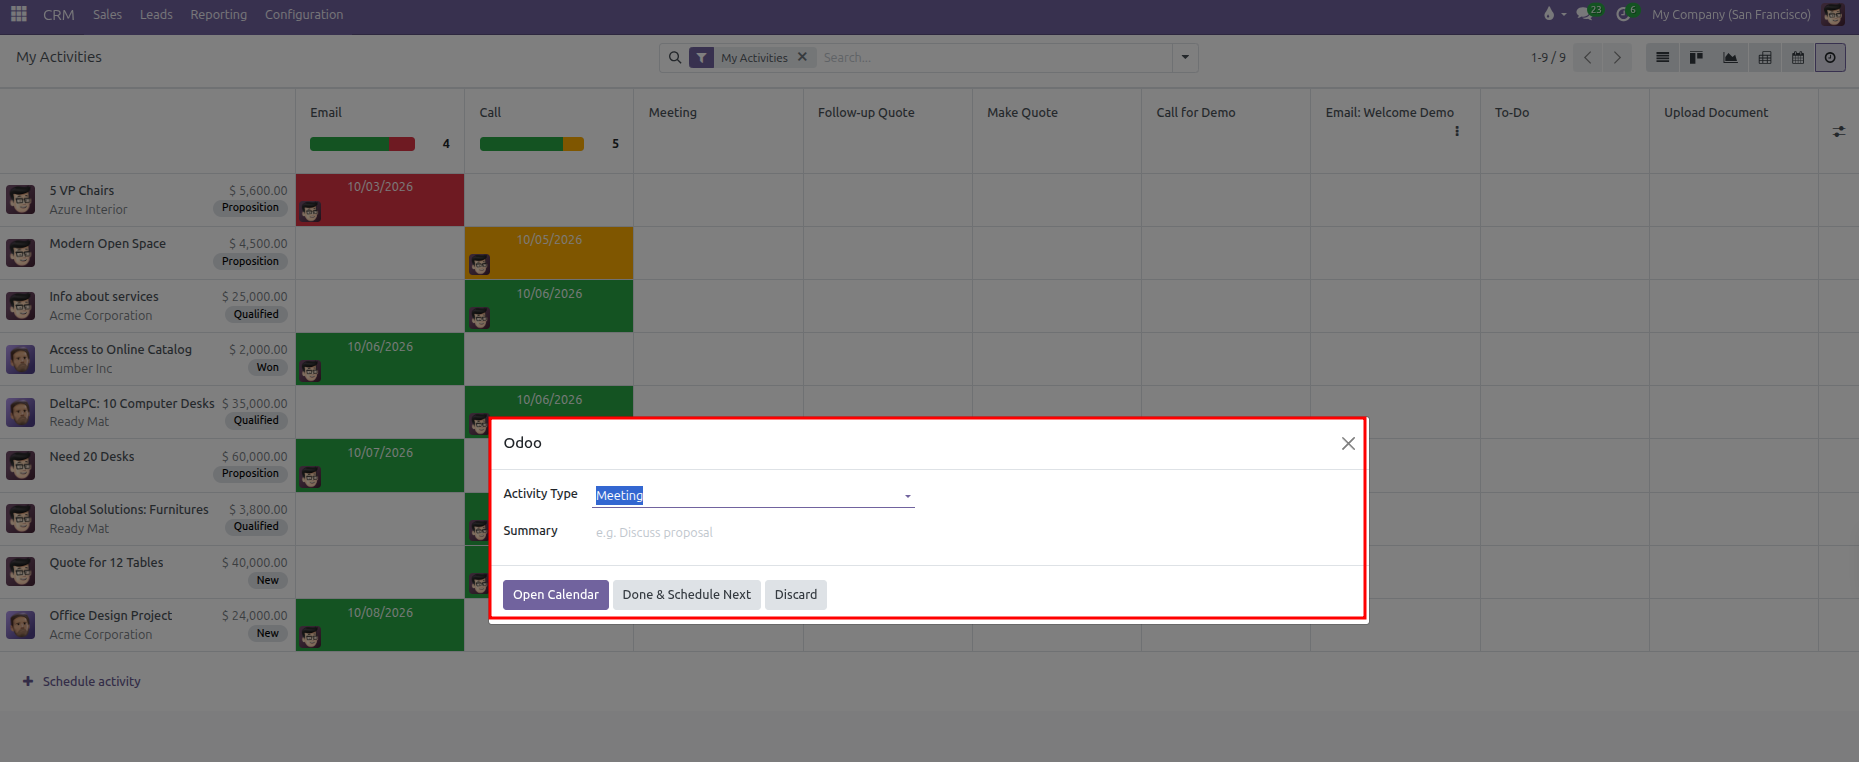
Task: Switch to calendar view
Action: pos(1797,58)
